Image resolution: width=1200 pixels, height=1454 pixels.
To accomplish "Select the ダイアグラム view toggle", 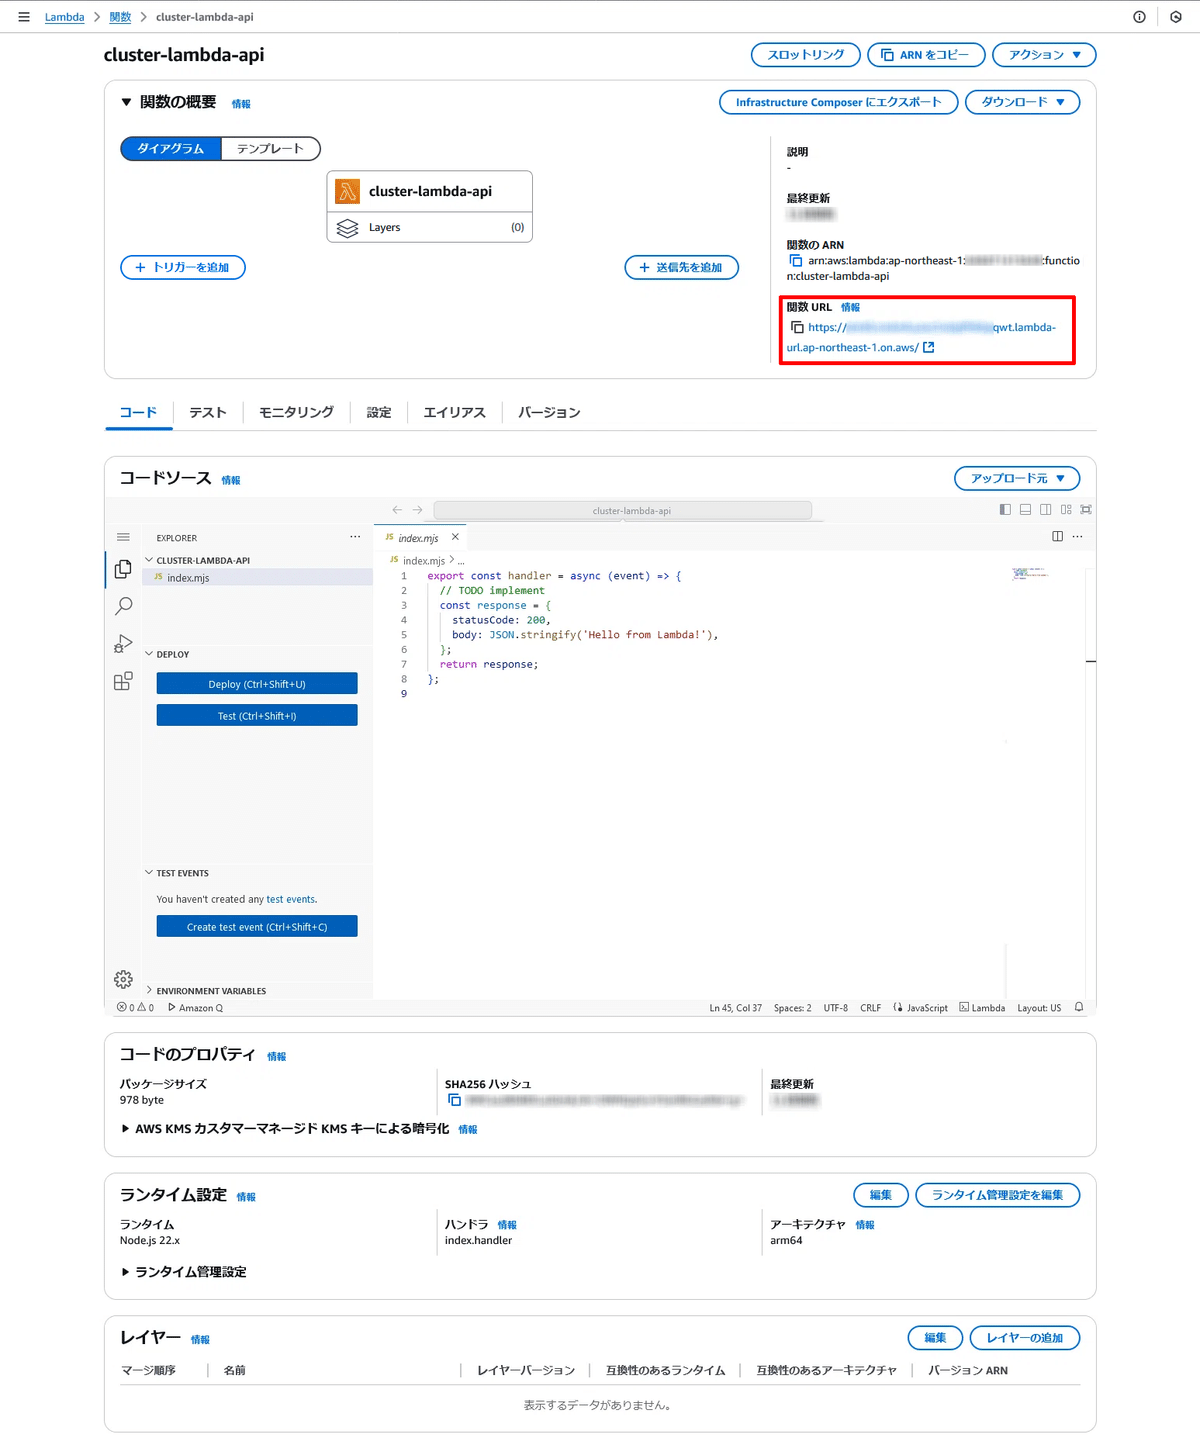I will tap(171, 149).
